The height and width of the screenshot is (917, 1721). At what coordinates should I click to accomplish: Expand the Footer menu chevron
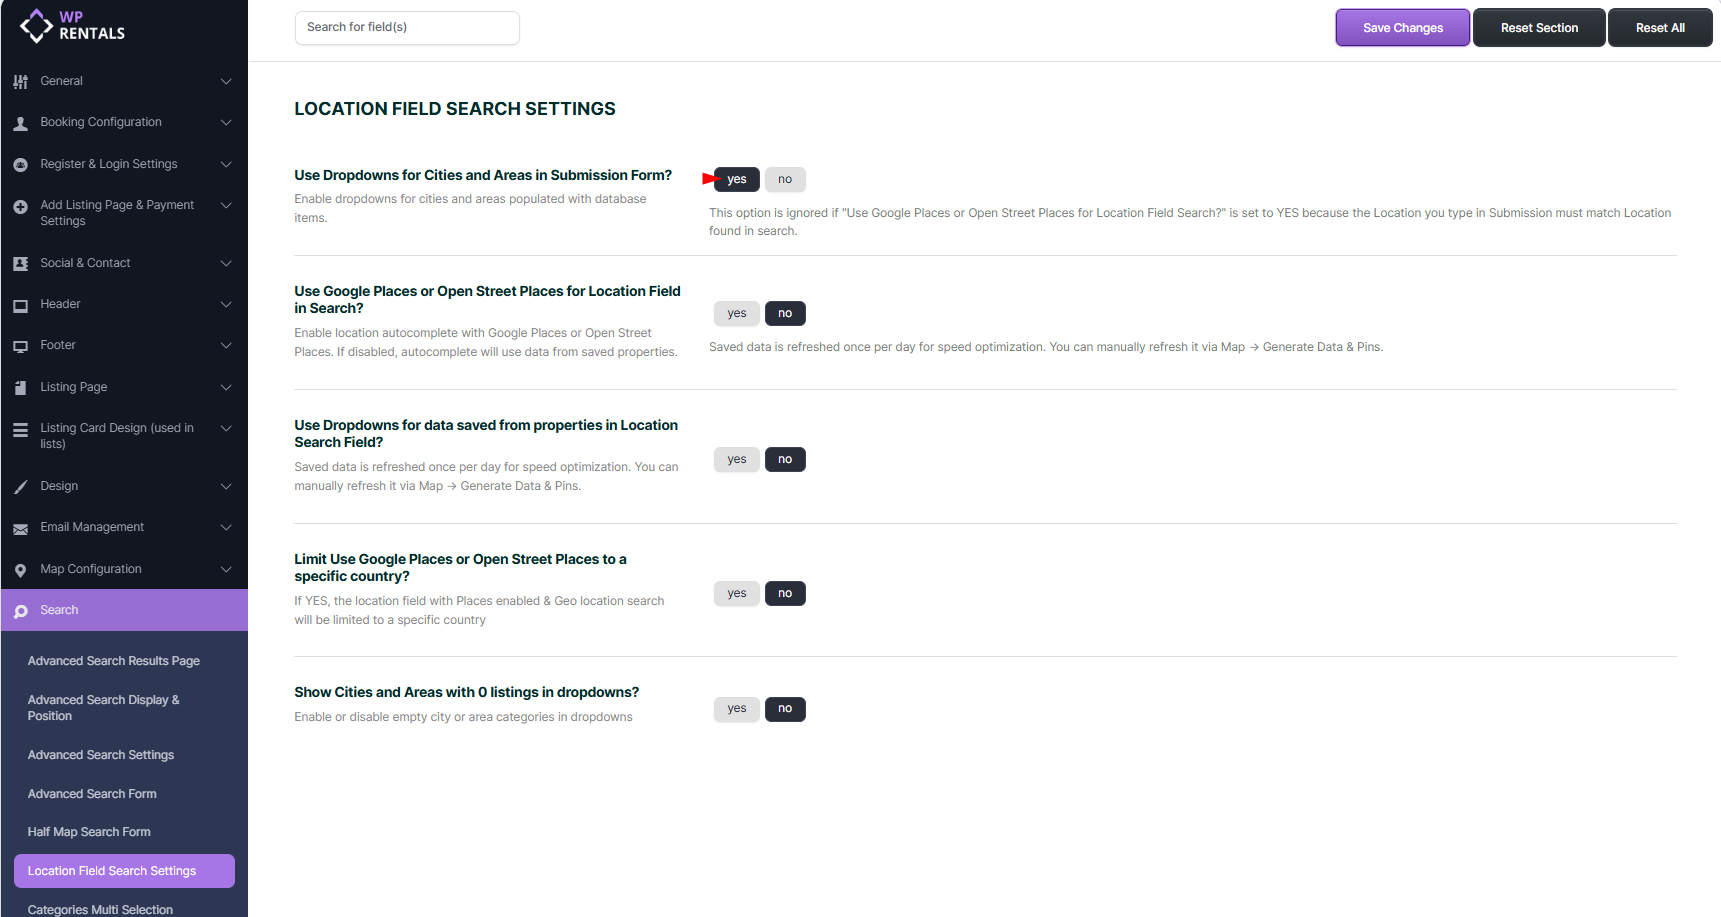[226, 346]
